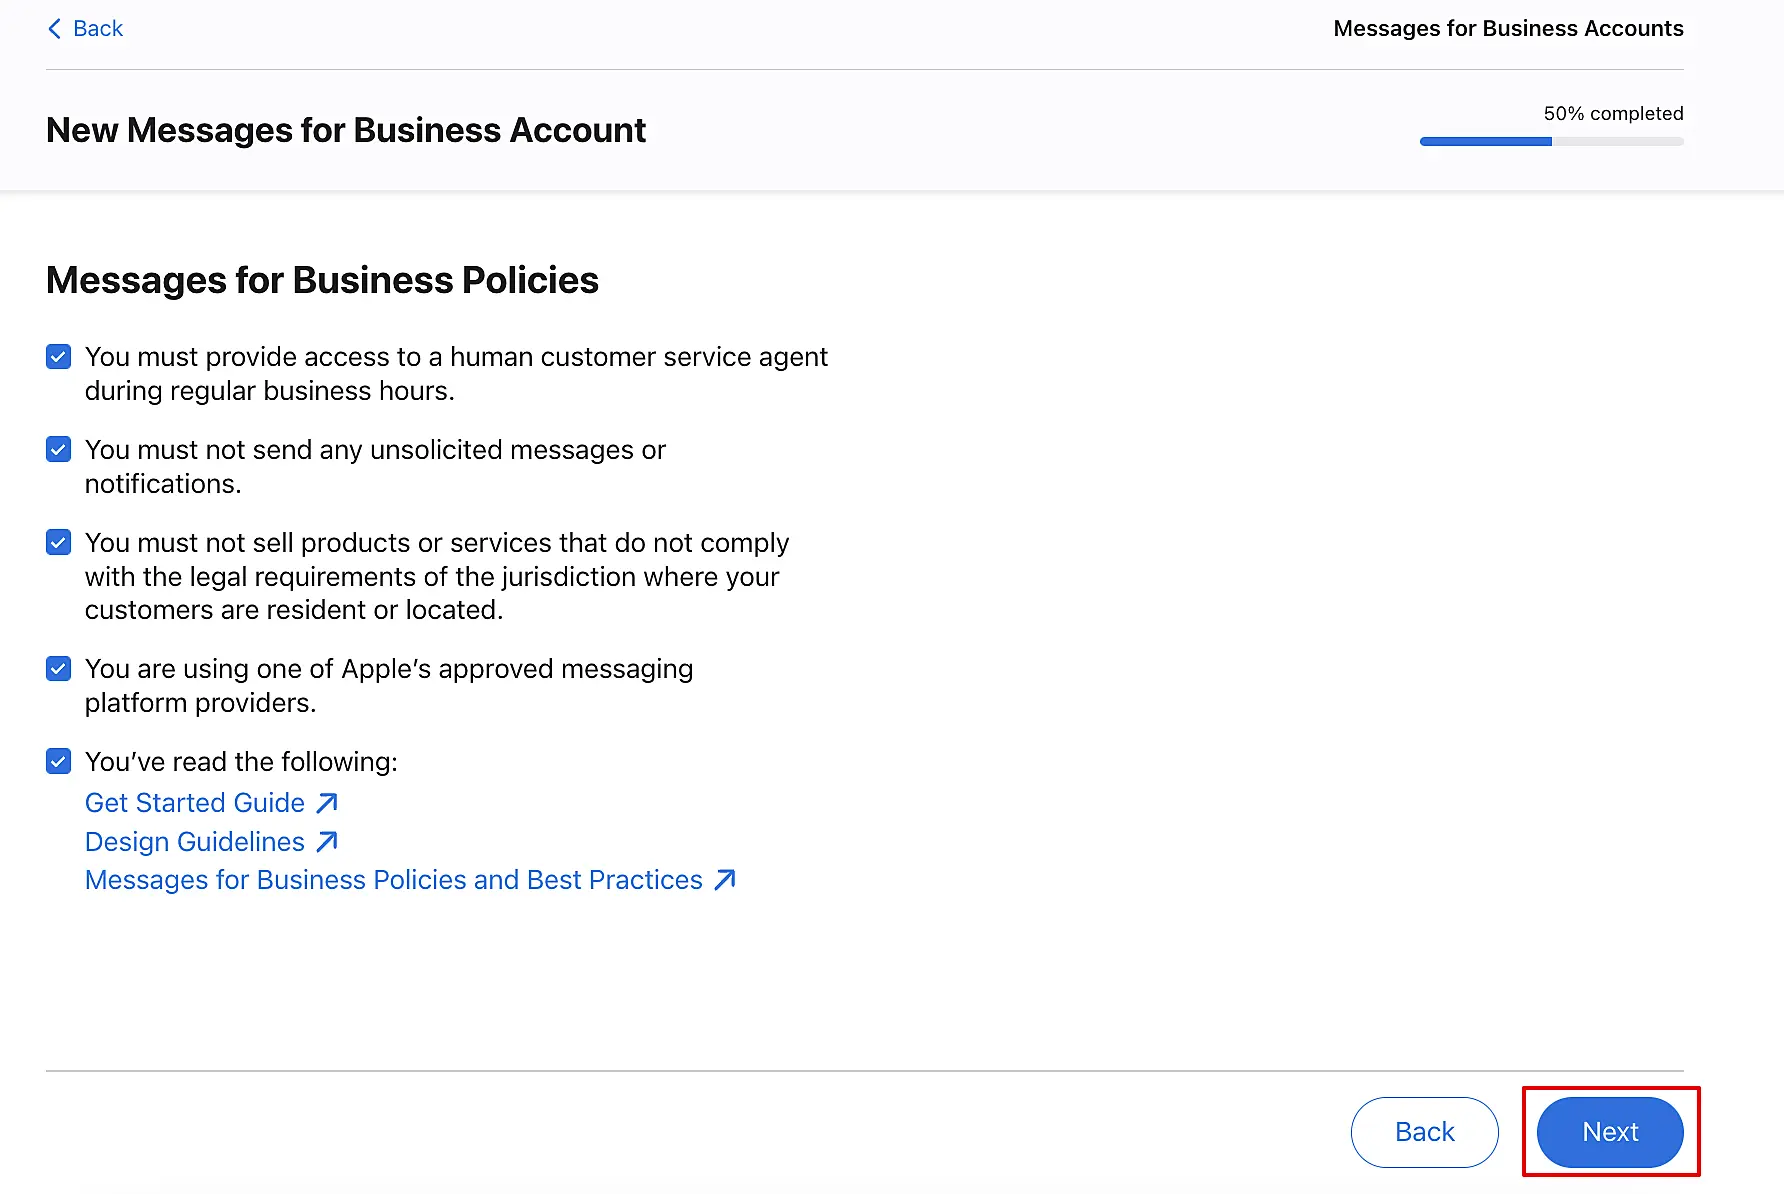Click the arrow icon after Policies and Best Practices
Image resolution: width=1784 pixels, height=1194 pixels.
click(725, 880)
